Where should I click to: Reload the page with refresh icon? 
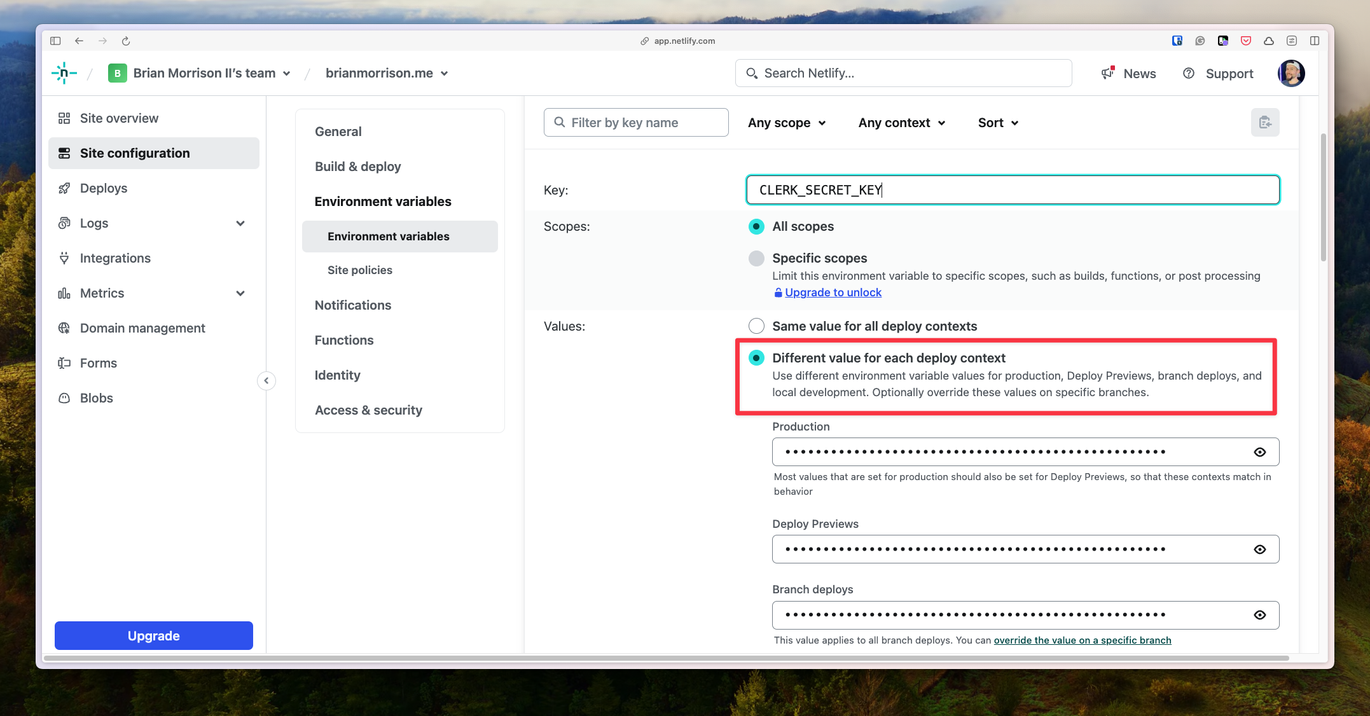(126, 41)
